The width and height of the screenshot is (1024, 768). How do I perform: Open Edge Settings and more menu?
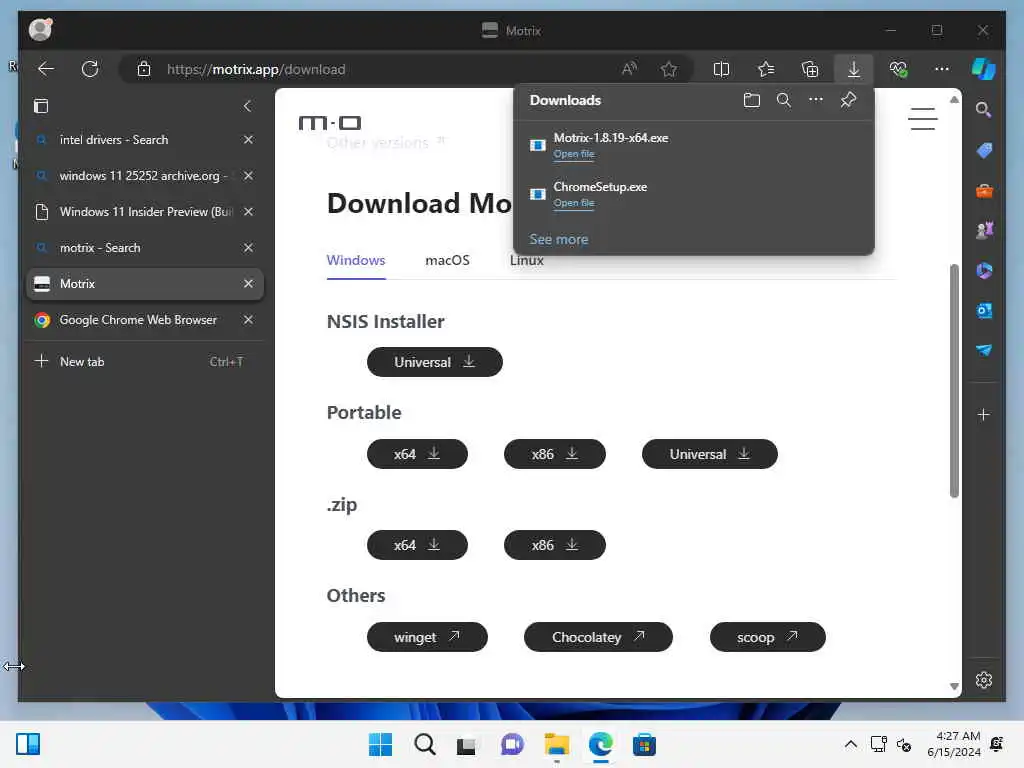click(x=942, y=69)
